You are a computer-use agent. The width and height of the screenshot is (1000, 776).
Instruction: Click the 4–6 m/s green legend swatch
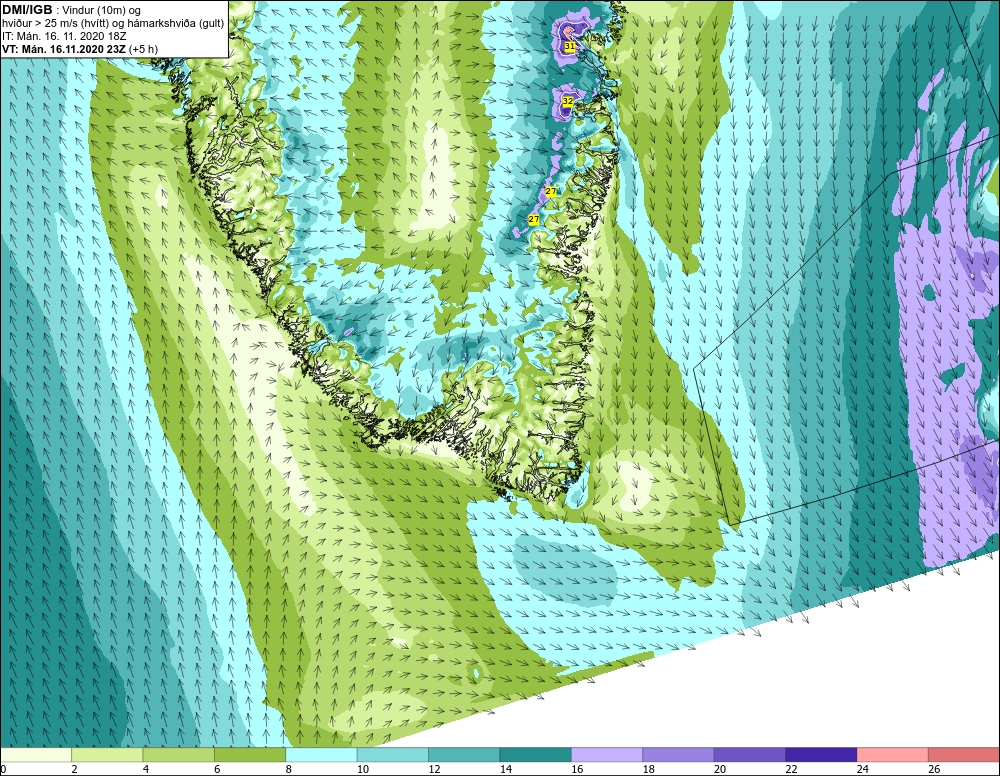pyautogui.click(x=179, y=755)
